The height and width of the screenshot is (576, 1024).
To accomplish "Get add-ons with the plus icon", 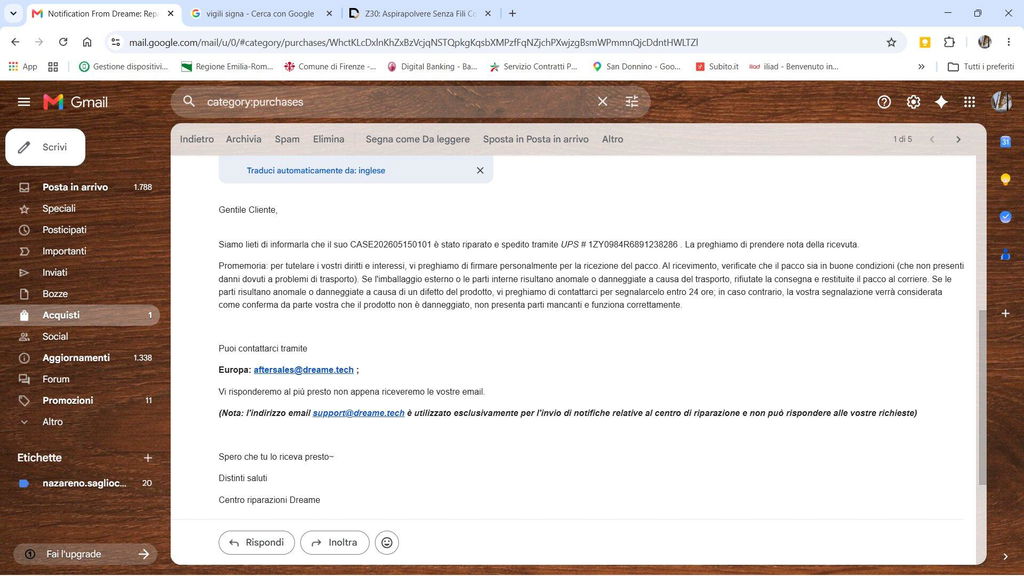I will [1005, 313].
